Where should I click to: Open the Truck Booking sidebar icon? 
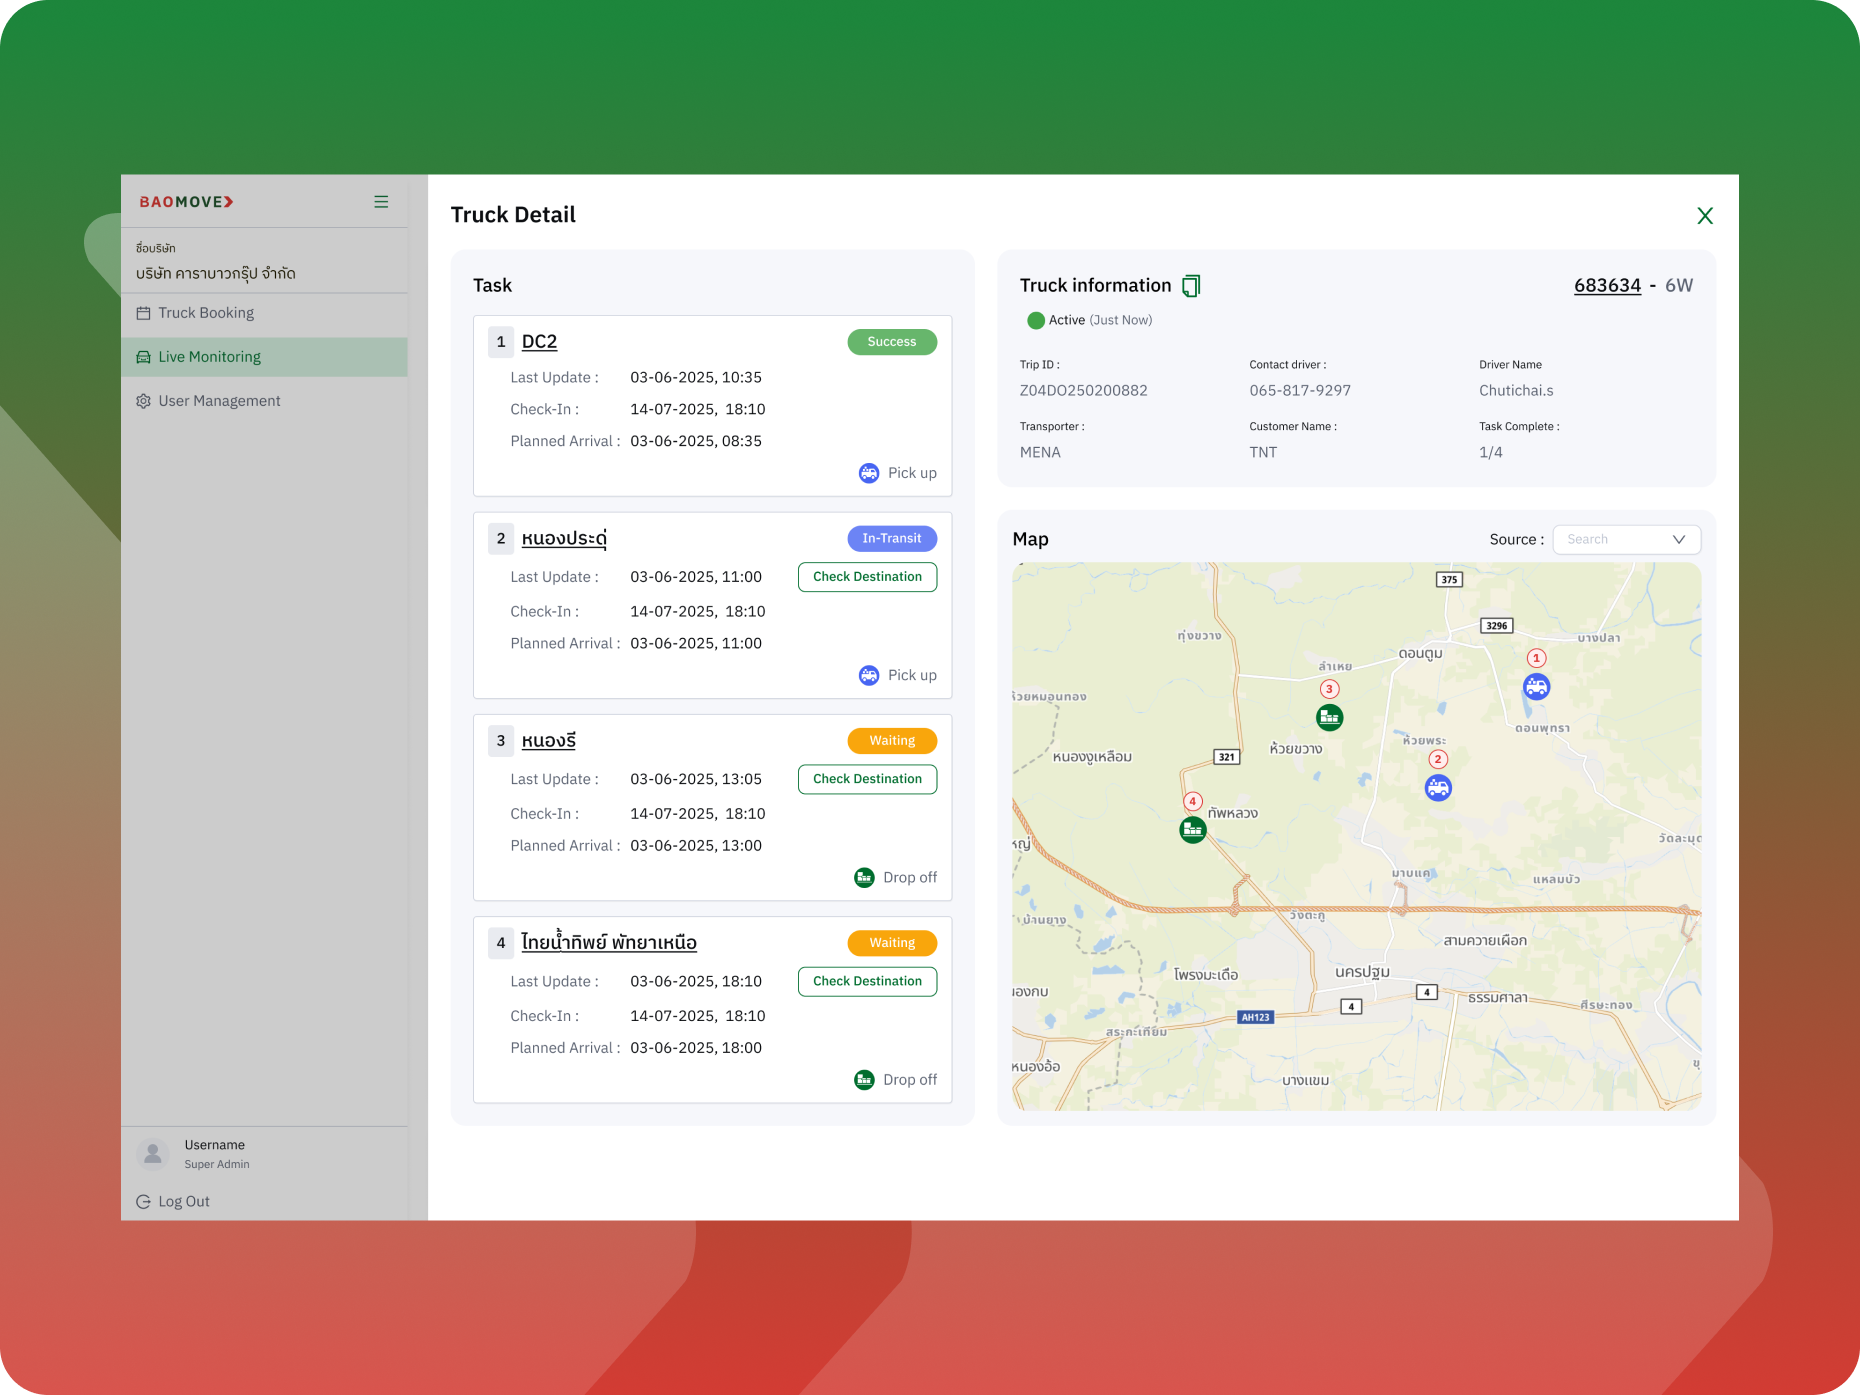tap(143, 312)
